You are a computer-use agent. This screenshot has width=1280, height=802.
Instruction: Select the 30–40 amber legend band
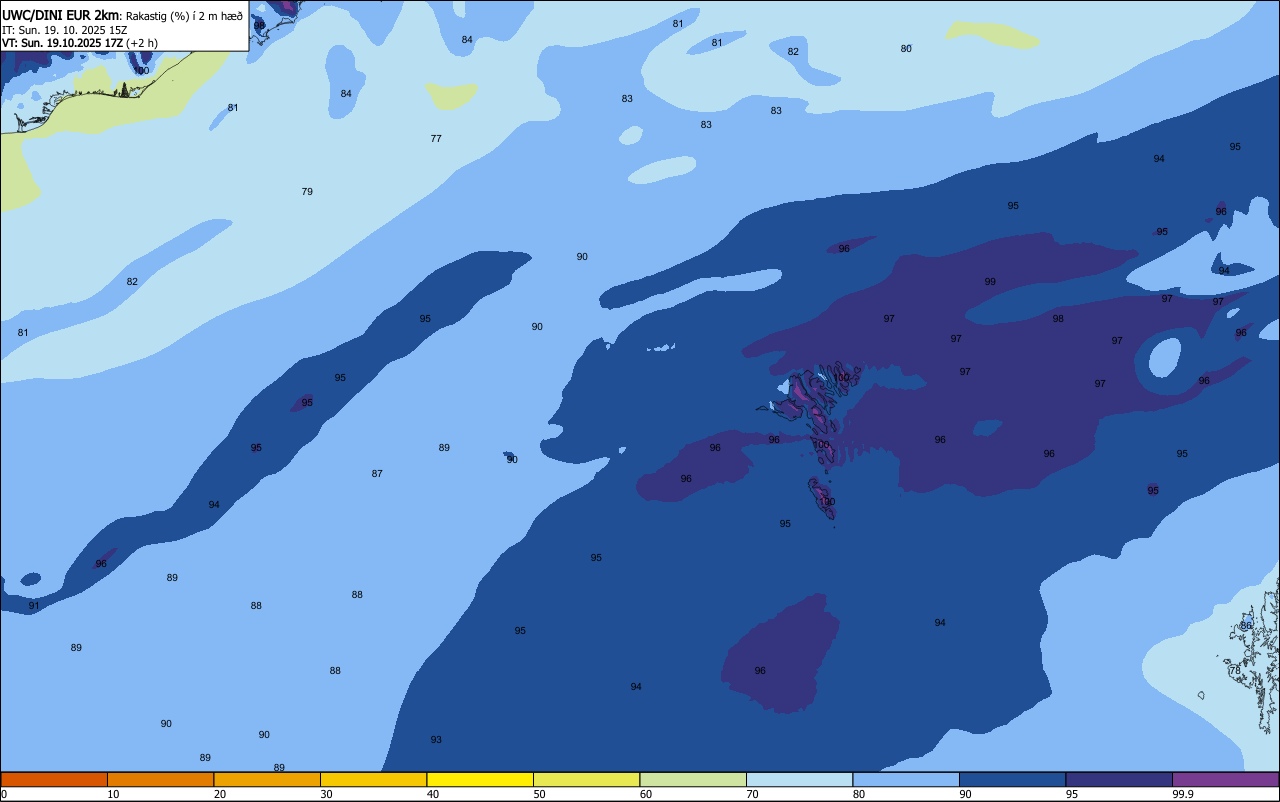373,779
